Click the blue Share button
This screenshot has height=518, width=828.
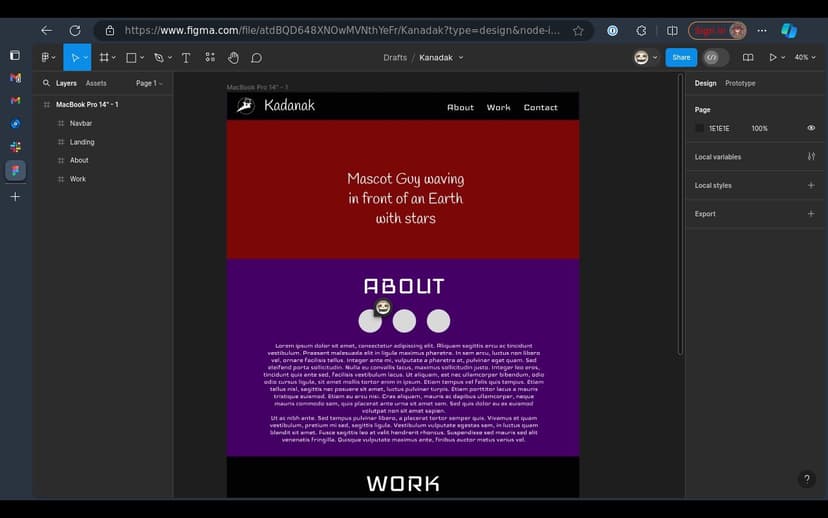pyautogui.click(x=681, y=58)
